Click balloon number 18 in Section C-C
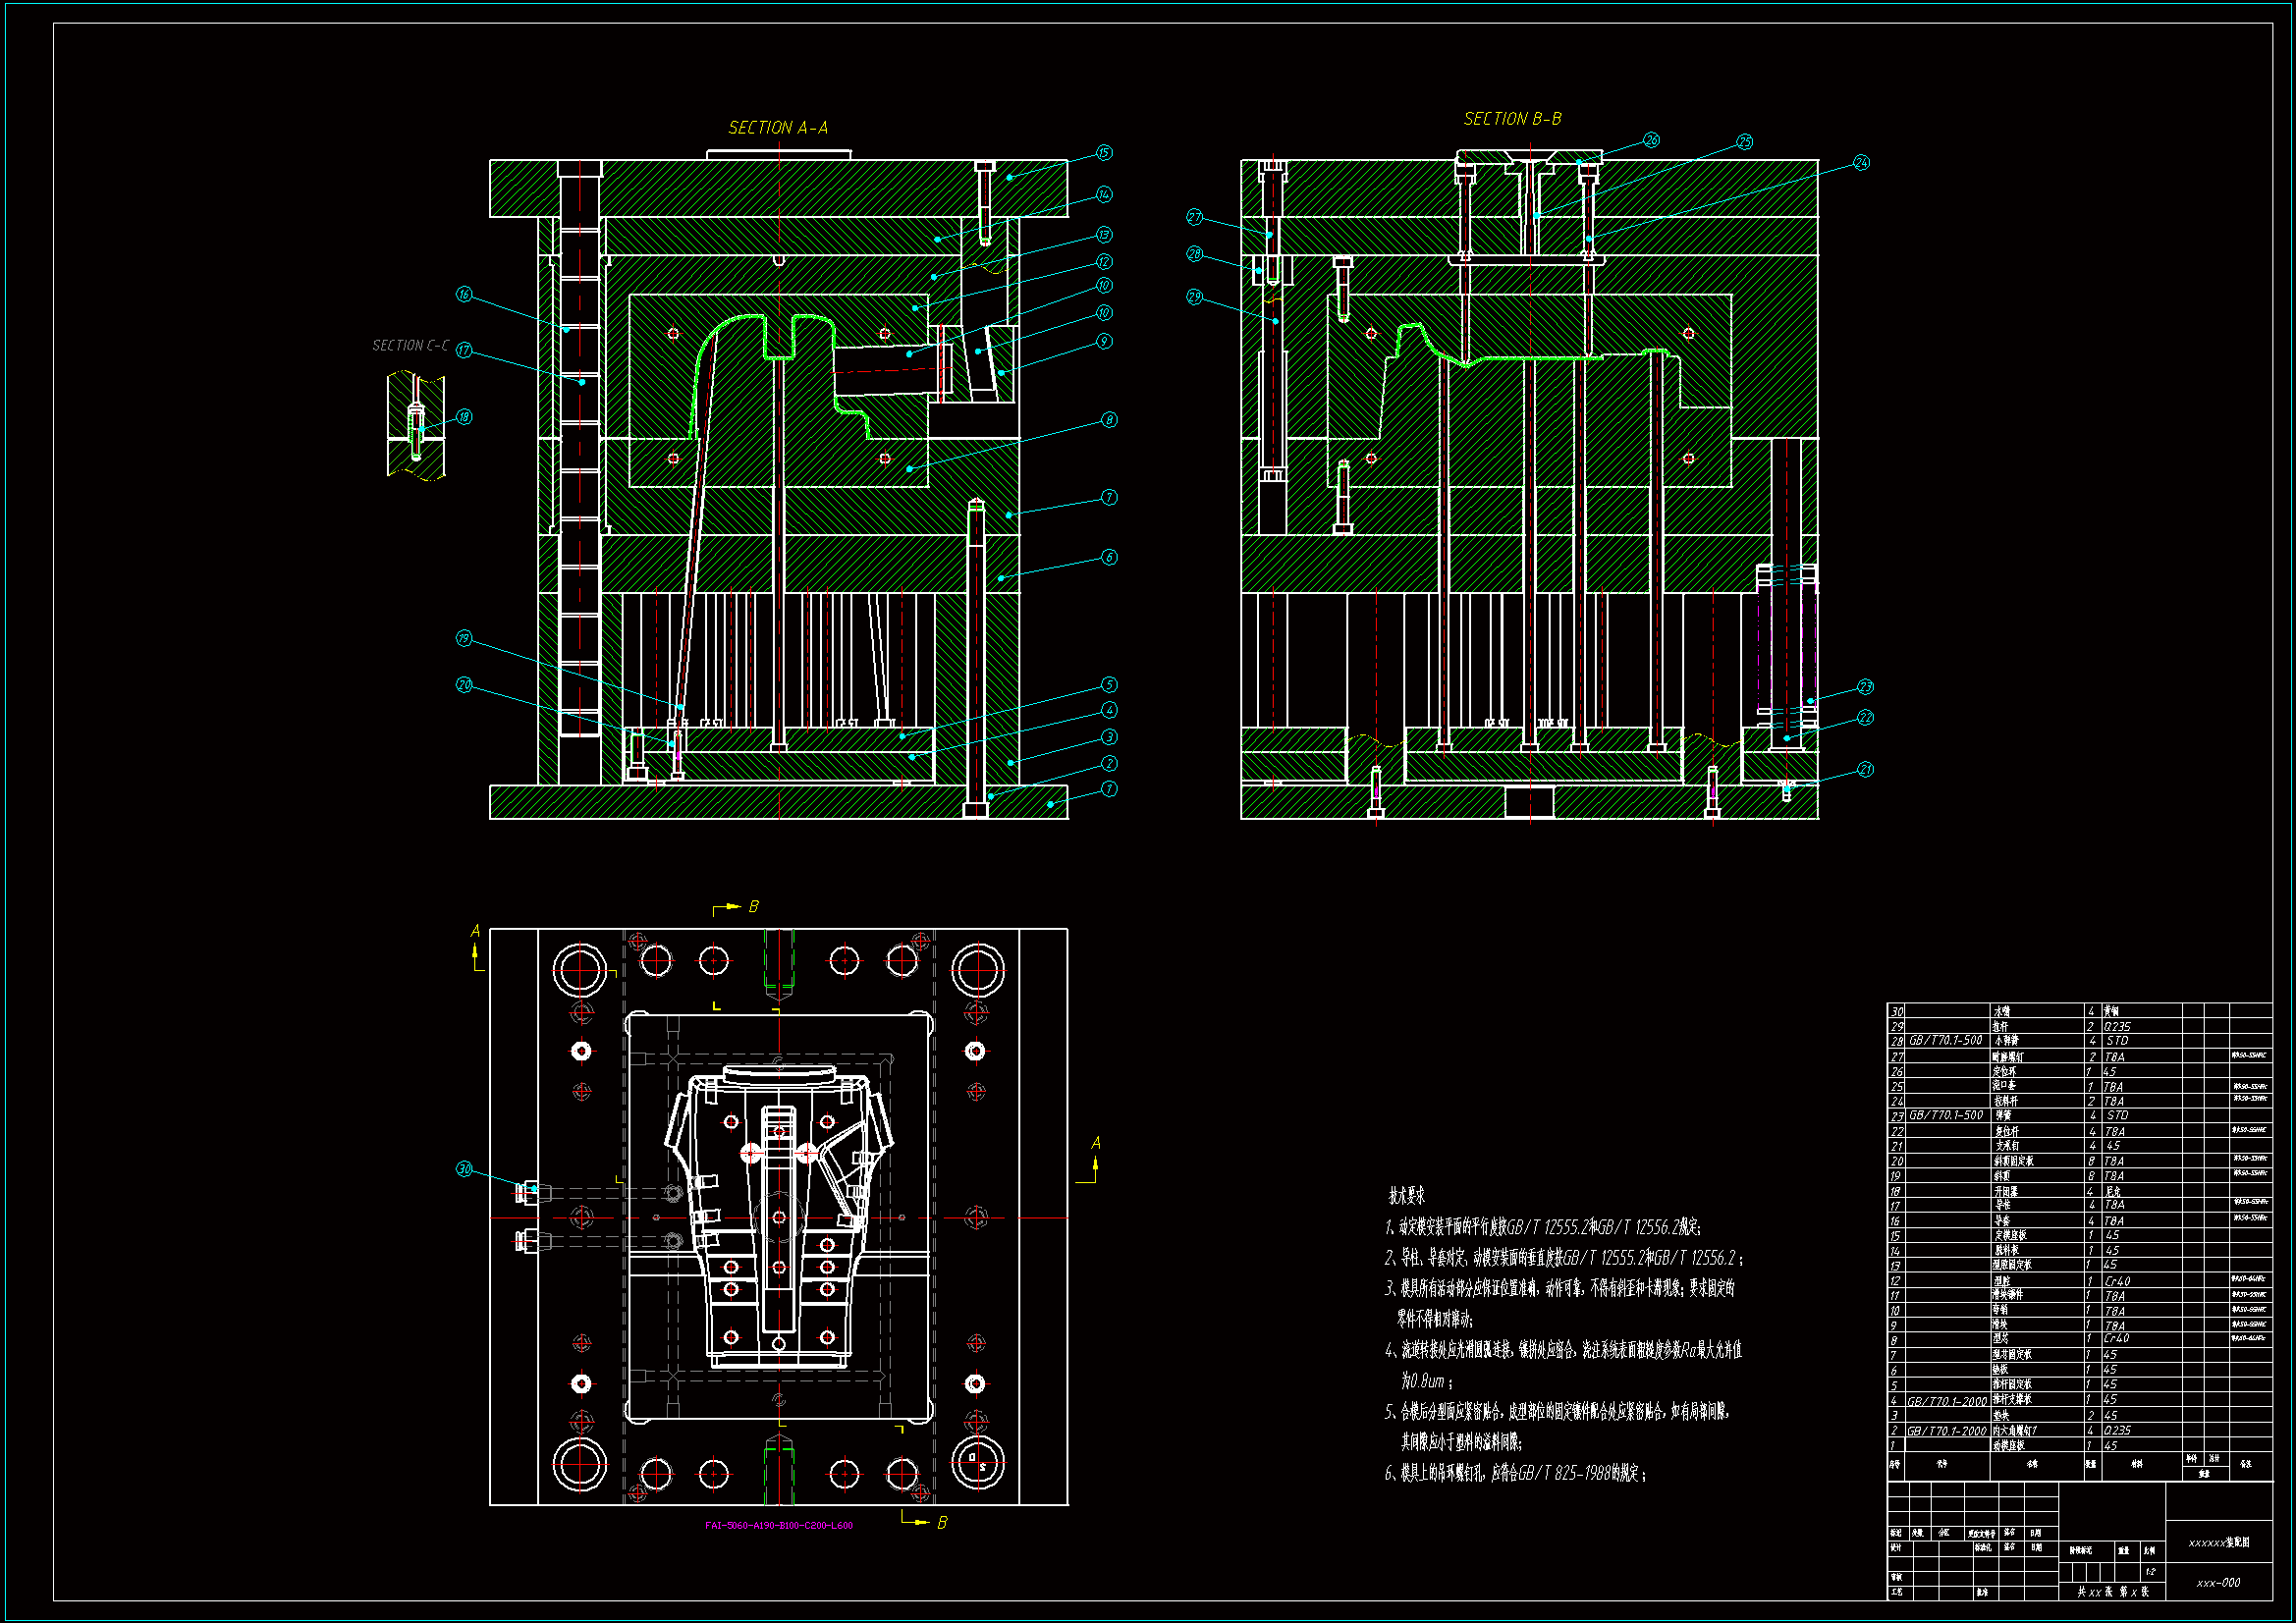This screenshot has height=1623, width=2296. point(464,417)
